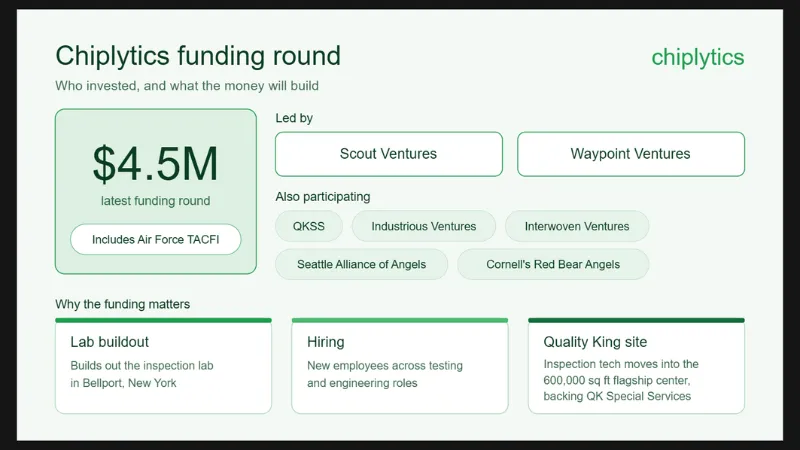The image size is (800, 450).
Task: Click the "Chiplytics funding round" title
Action: pos(198,56)
